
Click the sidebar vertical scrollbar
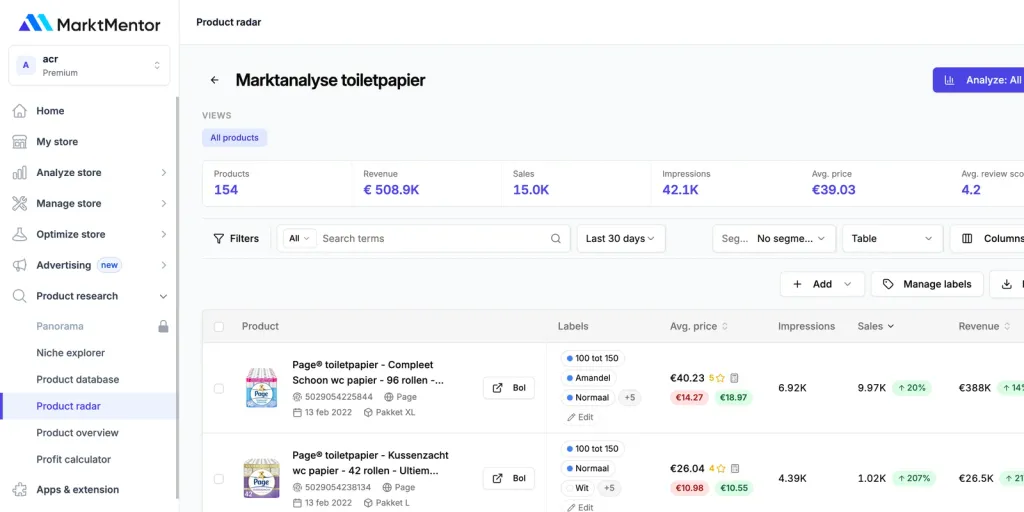(178, 300)
